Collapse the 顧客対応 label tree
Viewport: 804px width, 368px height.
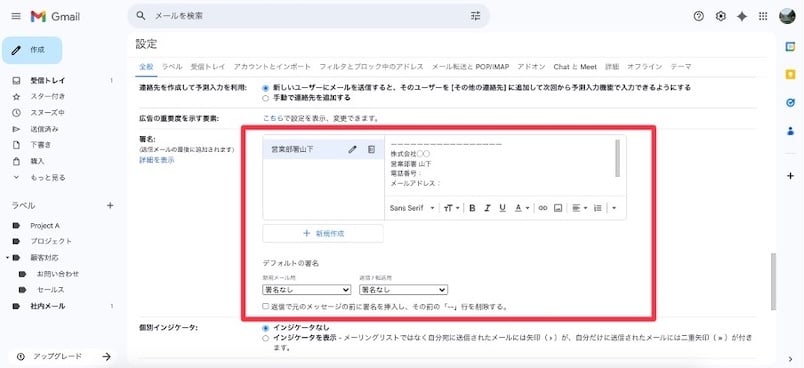(8, 257)
